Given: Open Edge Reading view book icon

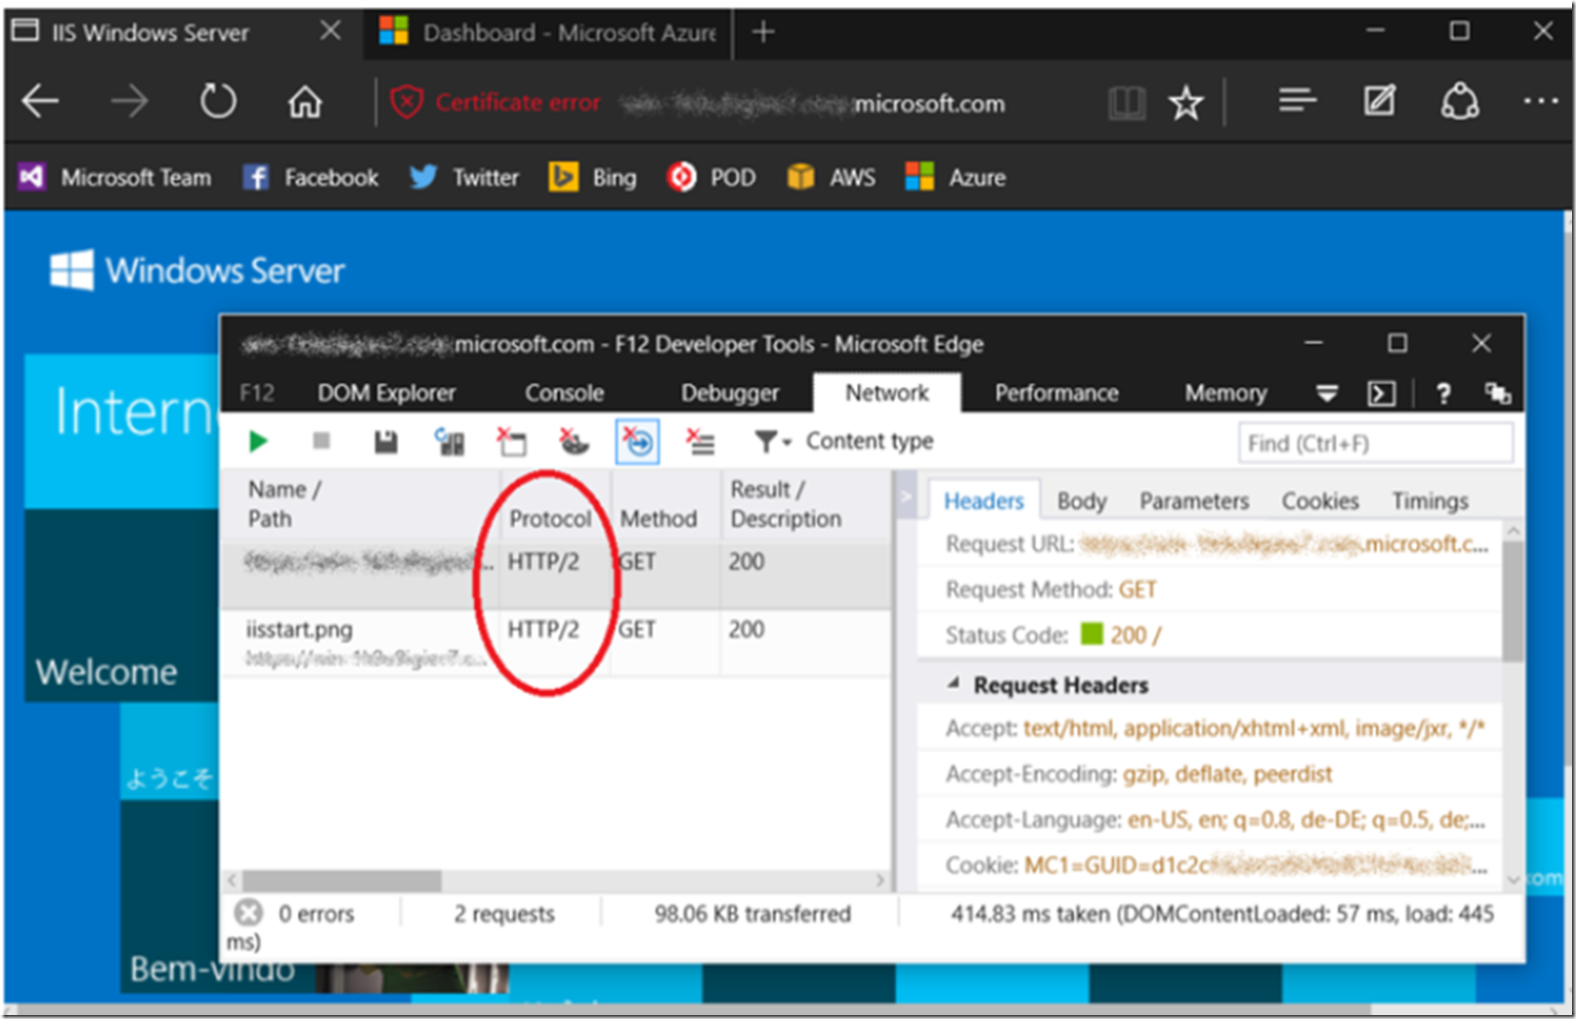Looking at the screenshot, I should tap(1126, 103).
